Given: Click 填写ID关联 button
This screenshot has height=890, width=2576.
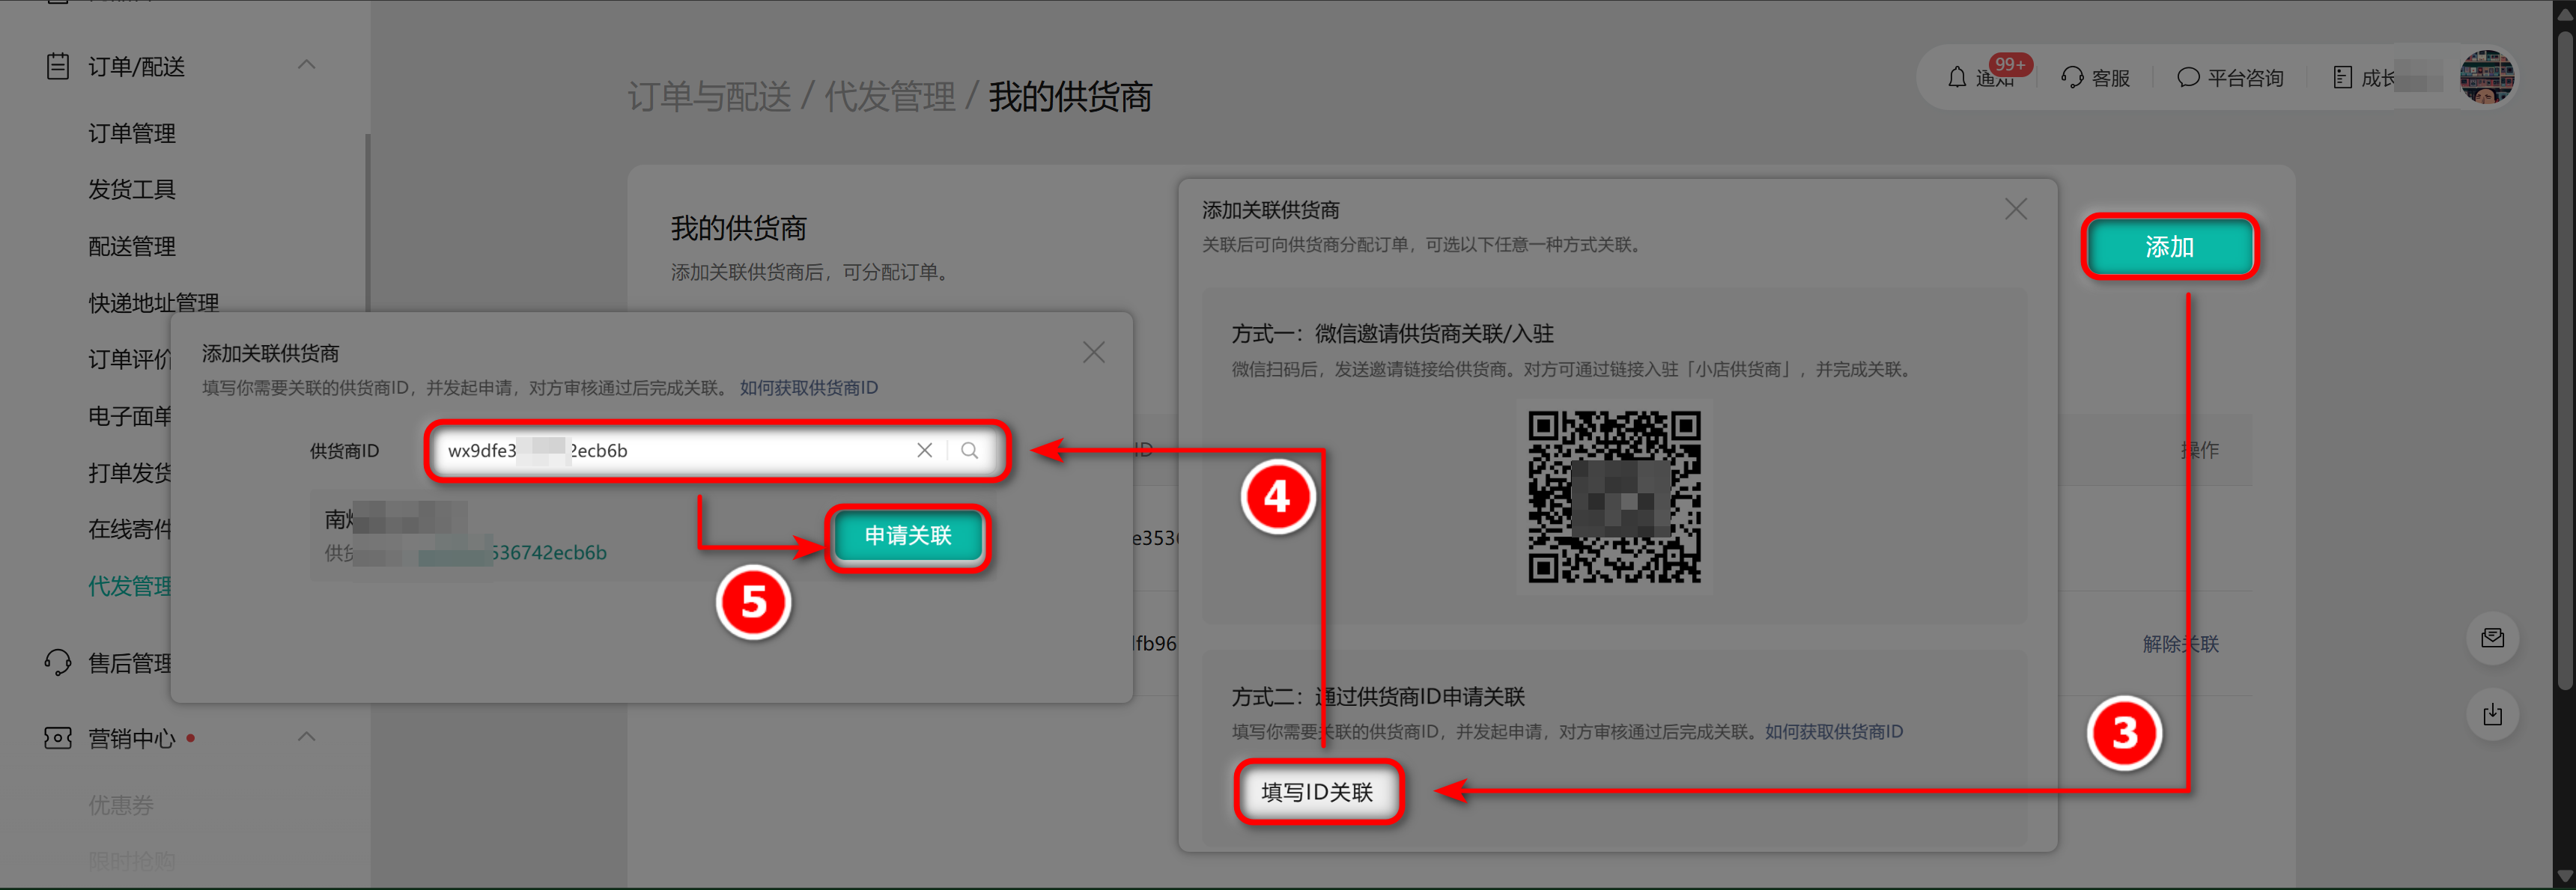Looking at the screenshot, I should pyautogui.click(x=1317, y=792).
